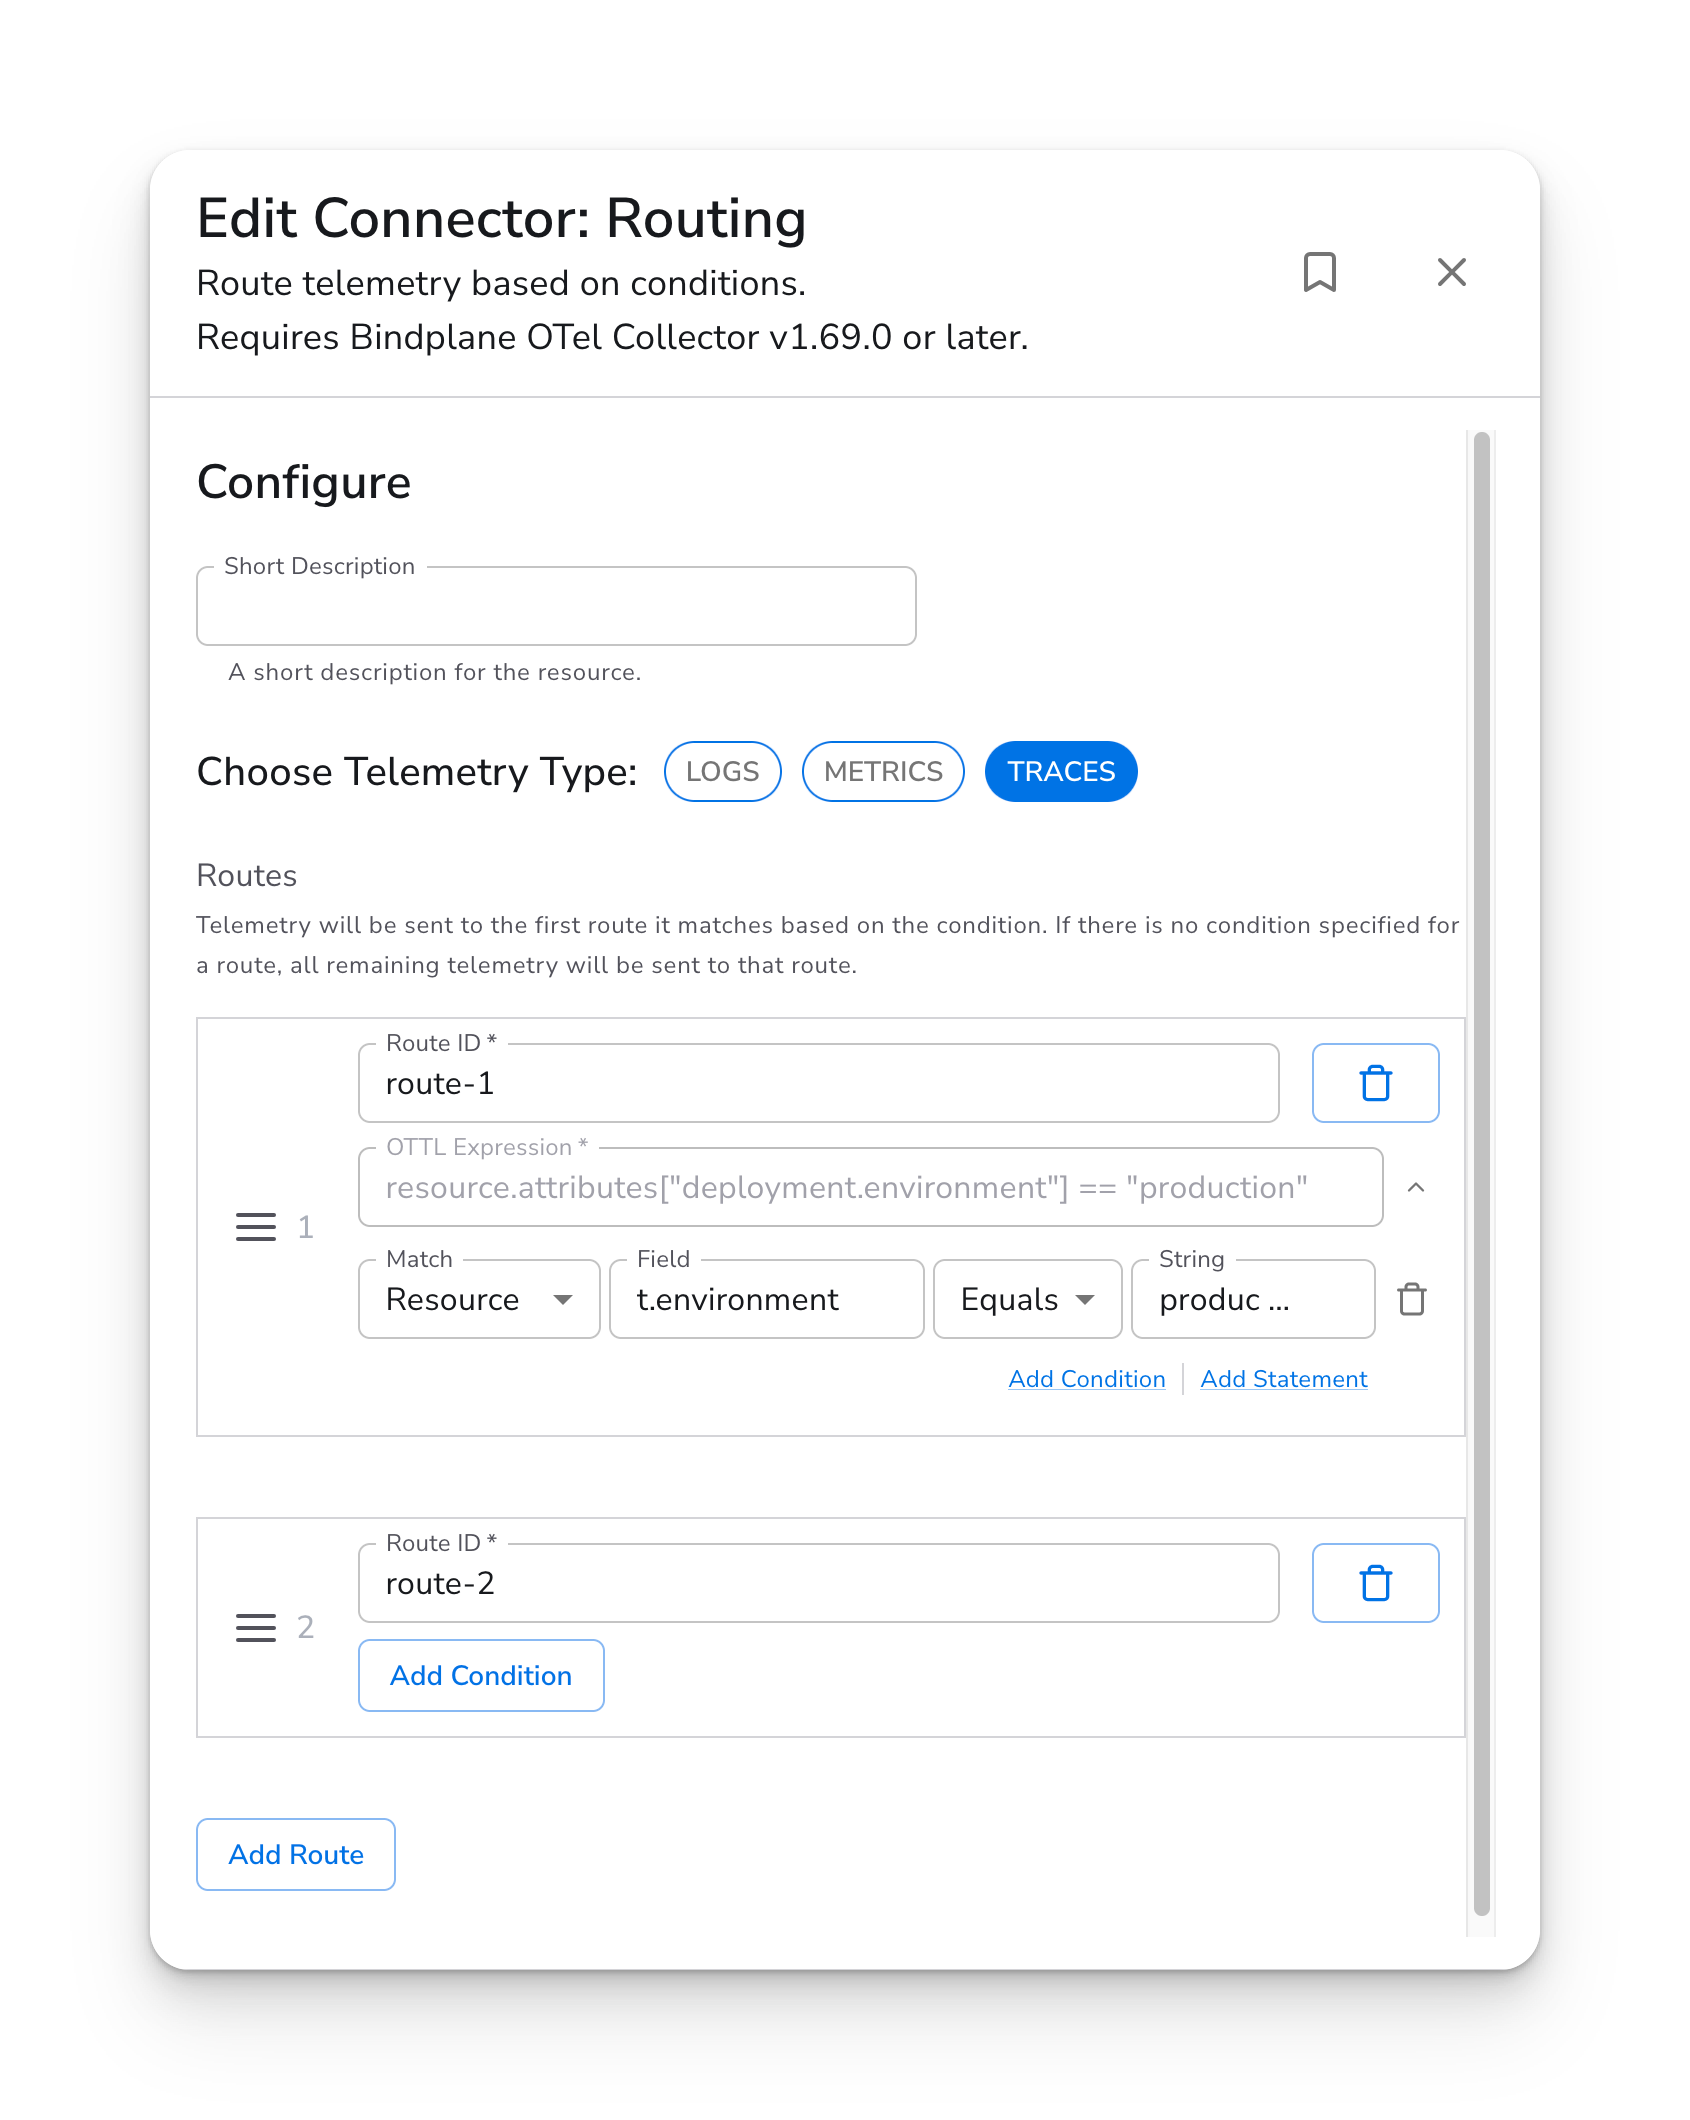Click the route-1 Route ID field
1690x2120 pixels.
tap(818, 1084)
